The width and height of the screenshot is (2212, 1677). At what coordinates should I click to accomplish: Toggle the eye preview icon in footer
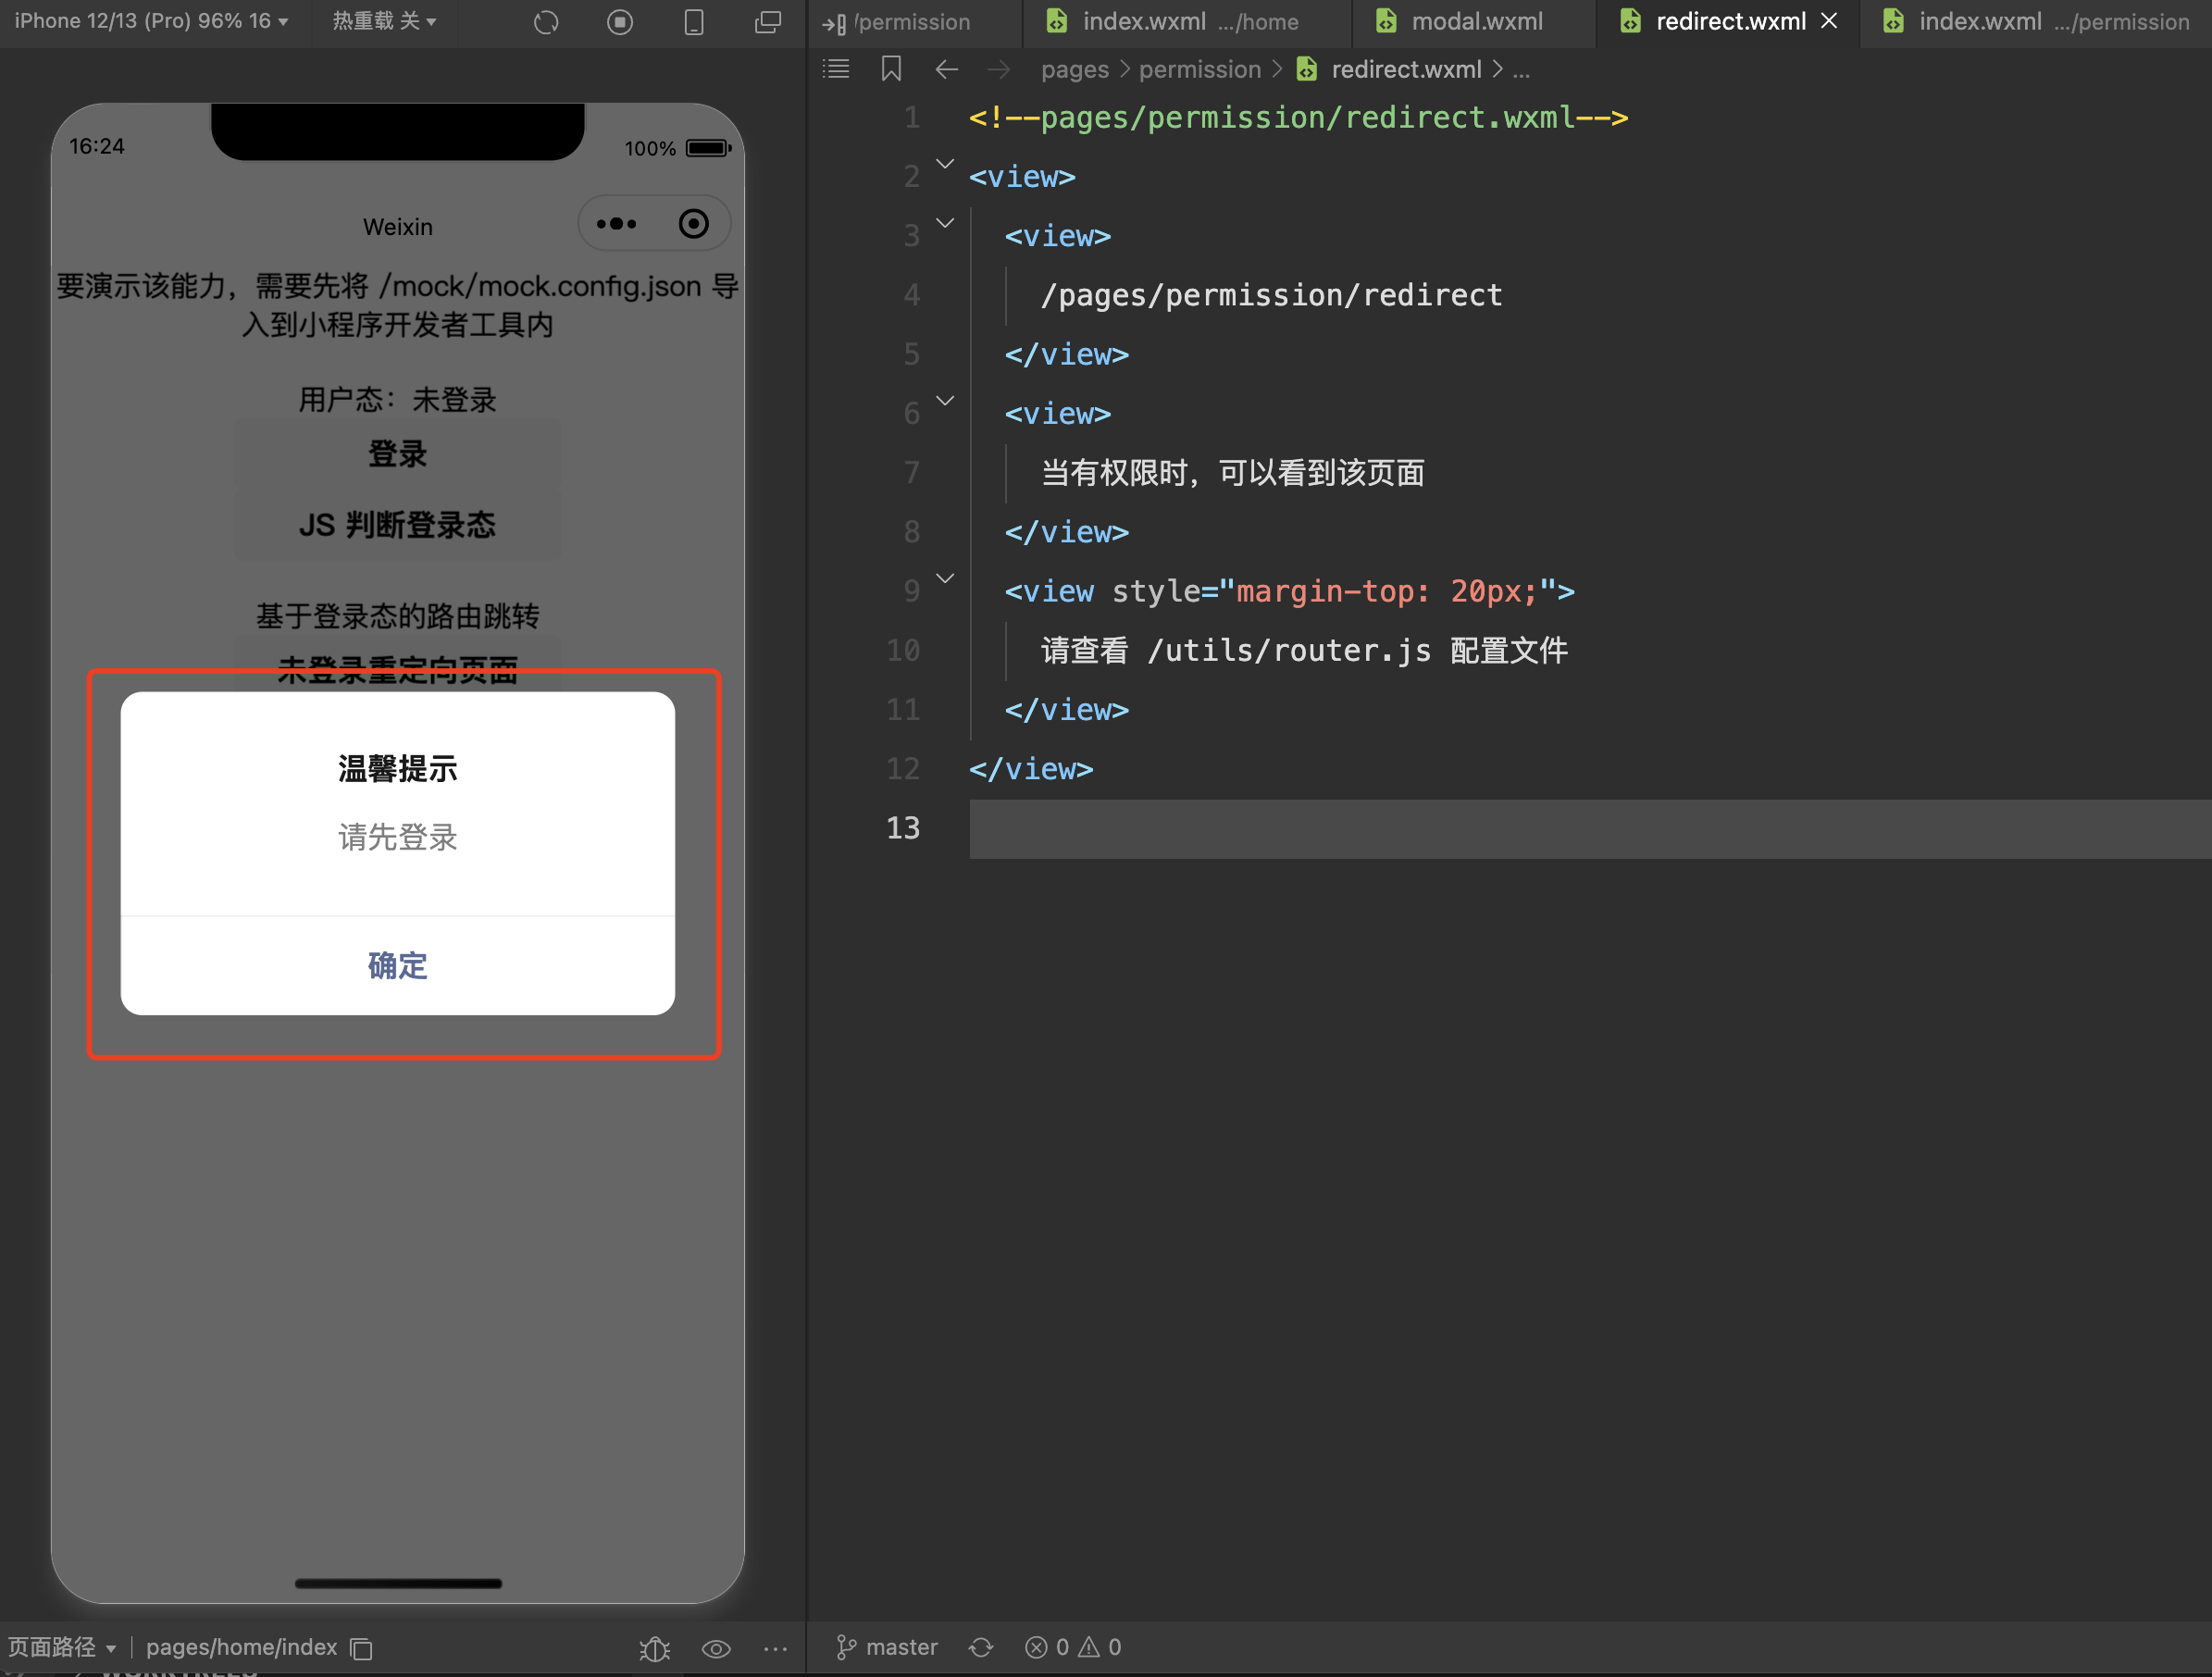point(716,1648)
